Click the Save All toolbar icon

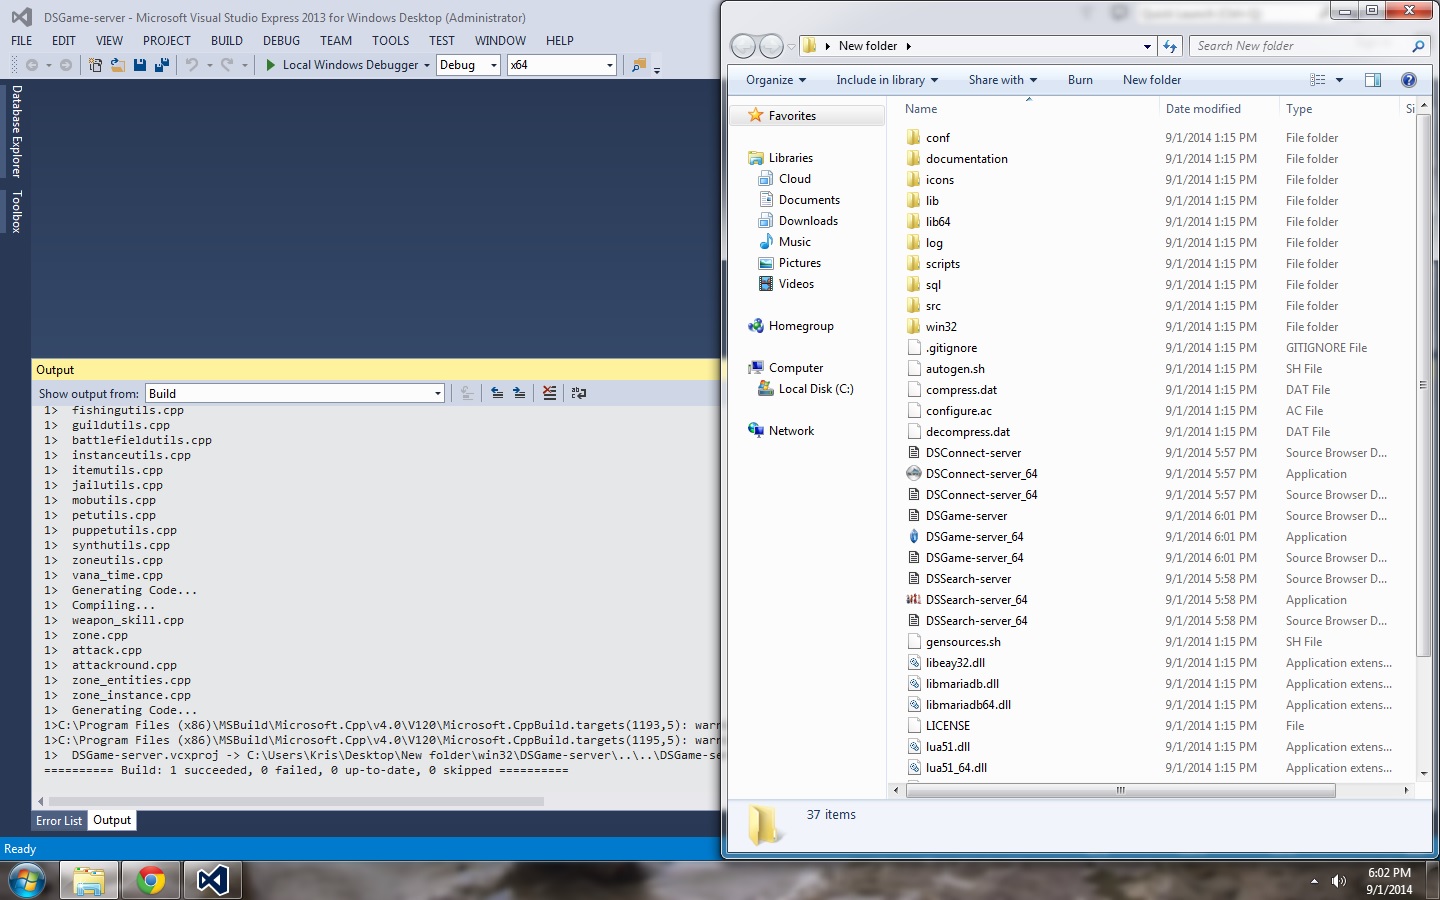click(161, 65)
